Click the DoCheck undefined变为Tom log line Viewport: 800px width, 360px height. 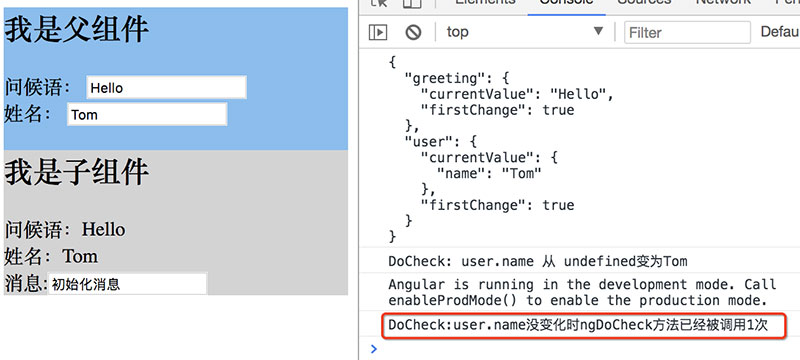[x=537, y=262]
